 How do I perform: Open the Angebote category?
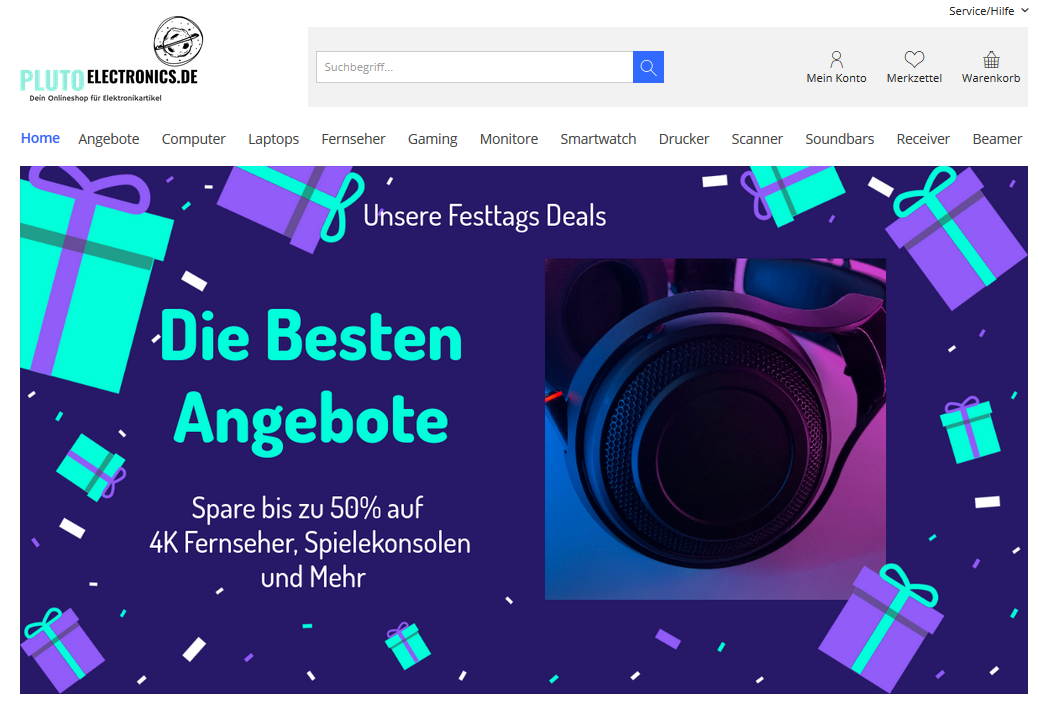(x=109, y=139)
